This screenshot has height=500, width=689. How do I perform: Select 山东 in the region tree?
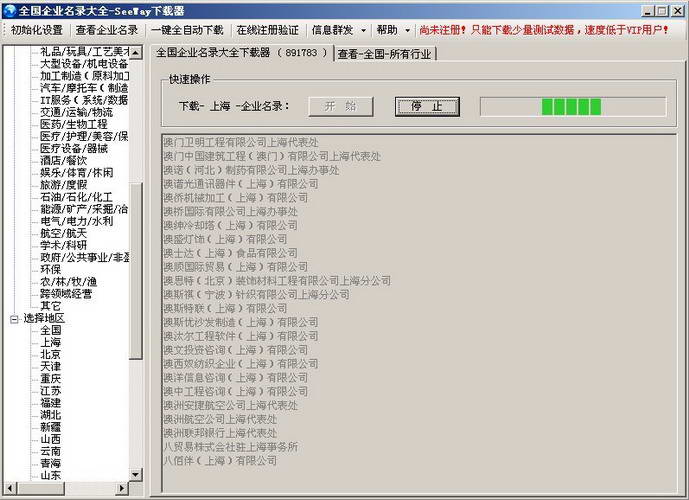tap(51, 475)
